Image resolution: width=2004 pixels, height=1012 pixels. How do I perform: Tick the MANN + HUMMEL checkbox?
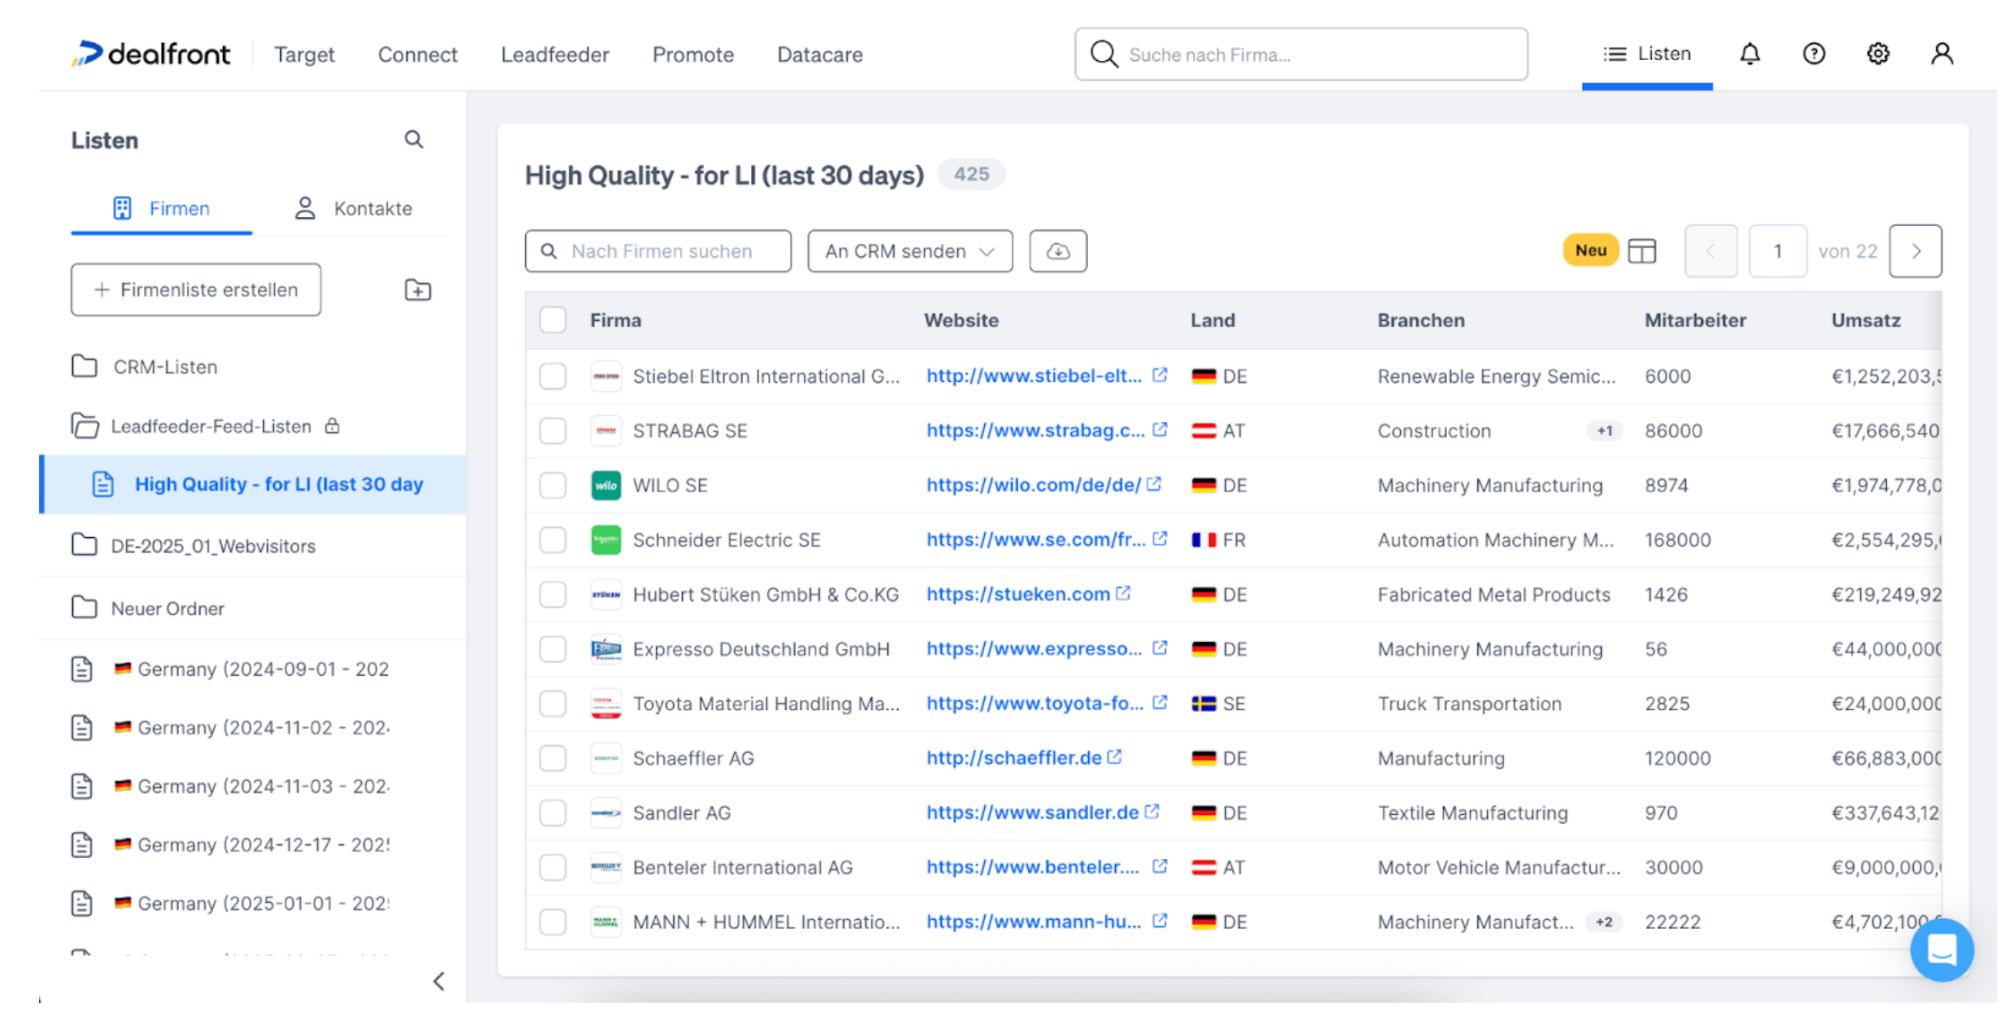coord(553,922)
